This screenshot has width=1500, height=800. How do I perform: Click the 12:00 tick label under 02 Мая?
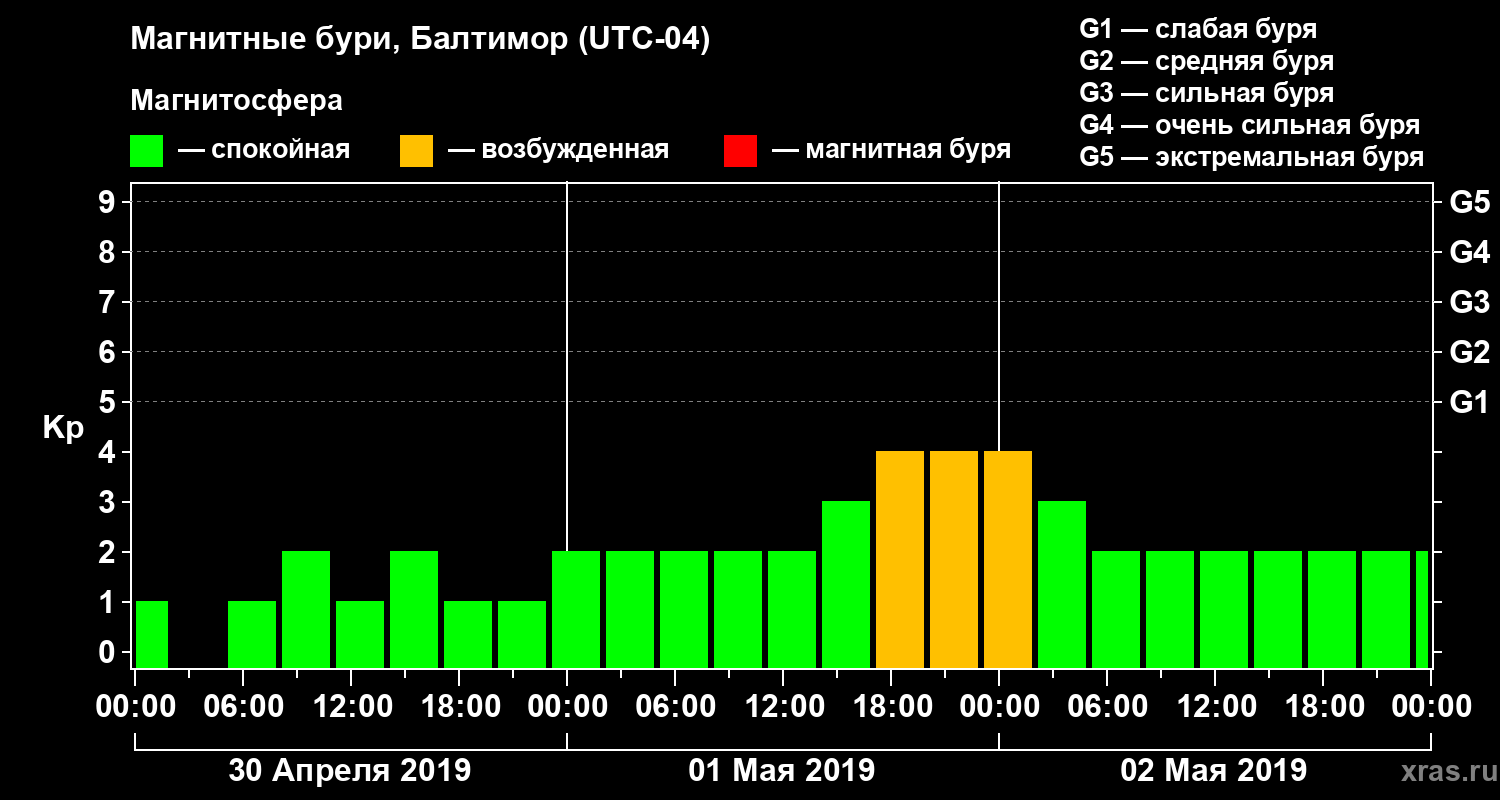pyautogui.click(x=1214, y=707)
